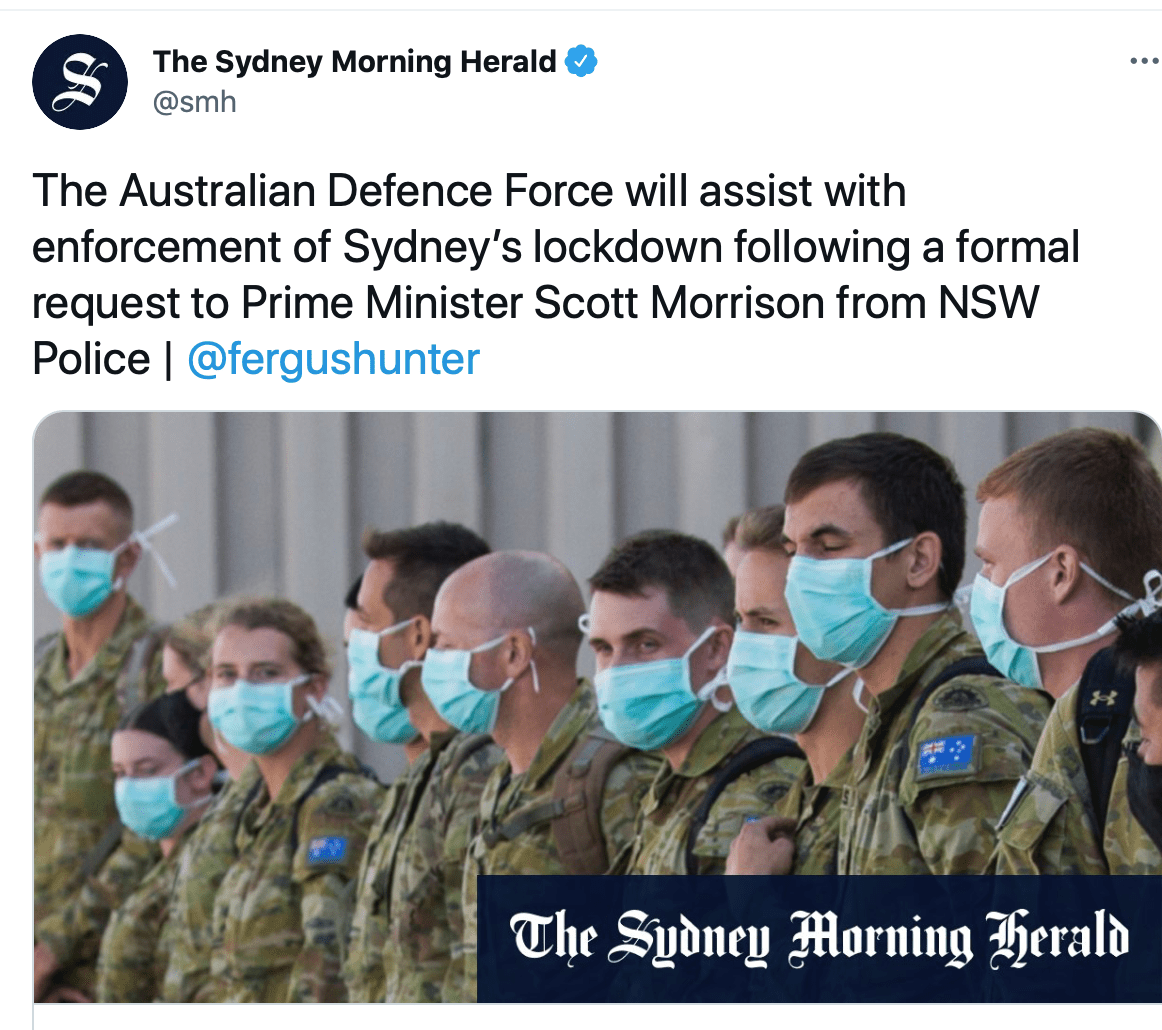Click the blue verified badge
This screenshot has height=1030, width=1162.
pyautogui.click(x=581, y=61)
